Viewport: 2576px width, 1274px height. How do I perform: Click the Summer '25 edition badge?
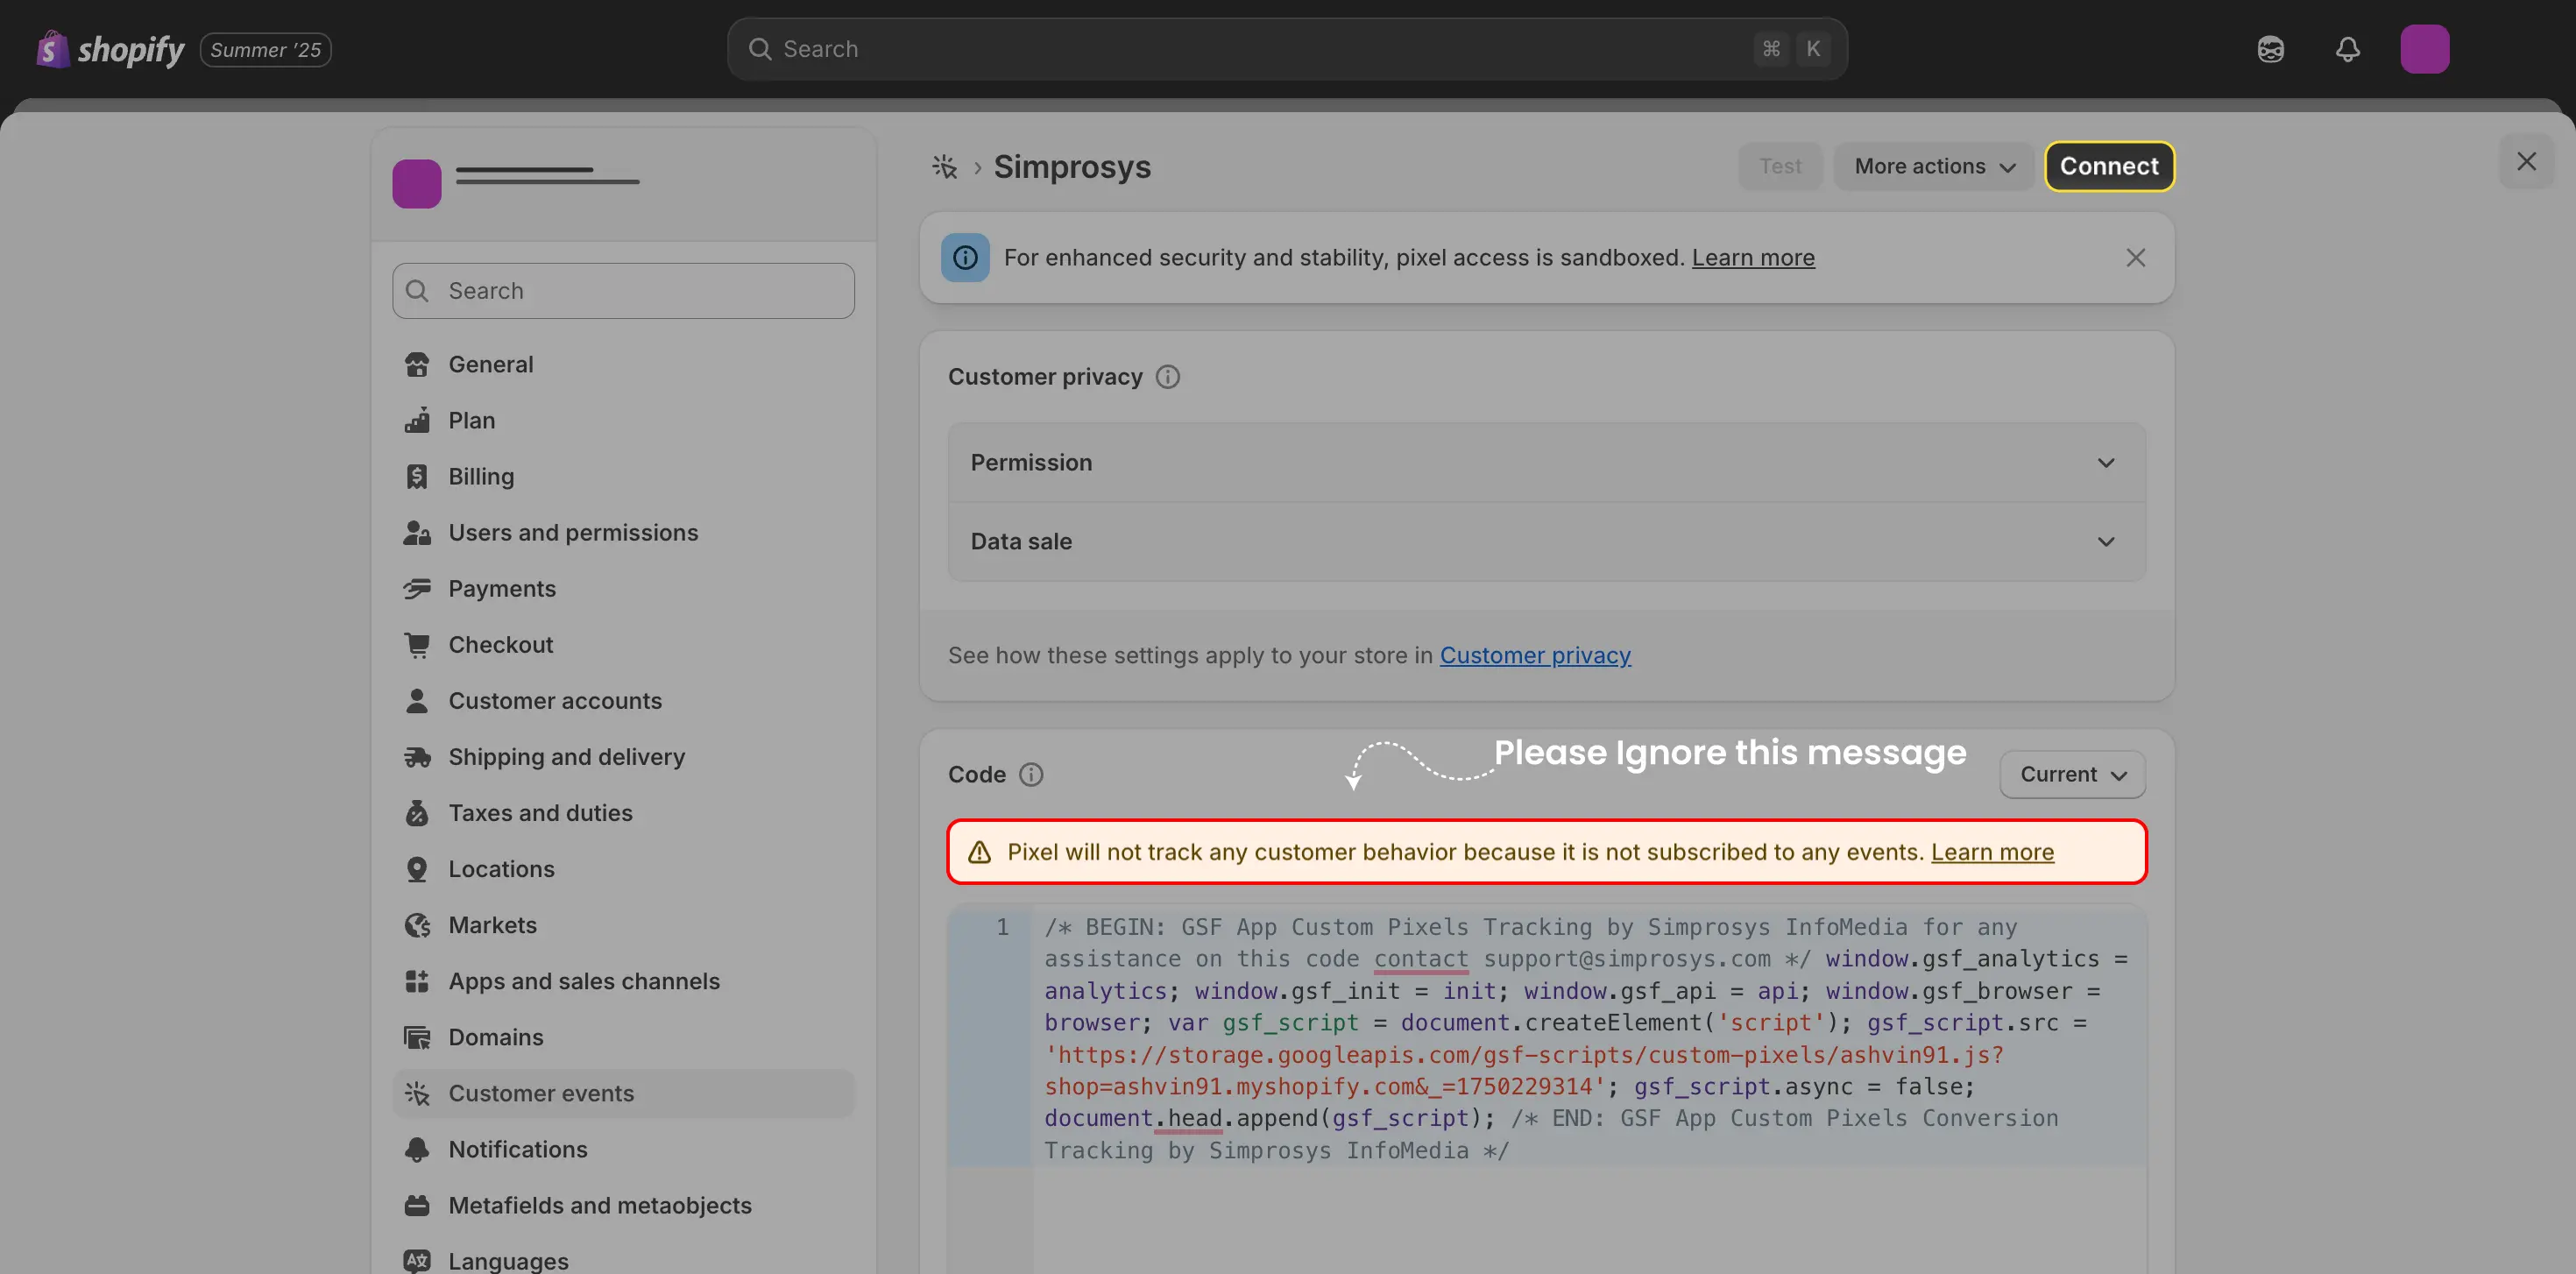click(265, 50)
